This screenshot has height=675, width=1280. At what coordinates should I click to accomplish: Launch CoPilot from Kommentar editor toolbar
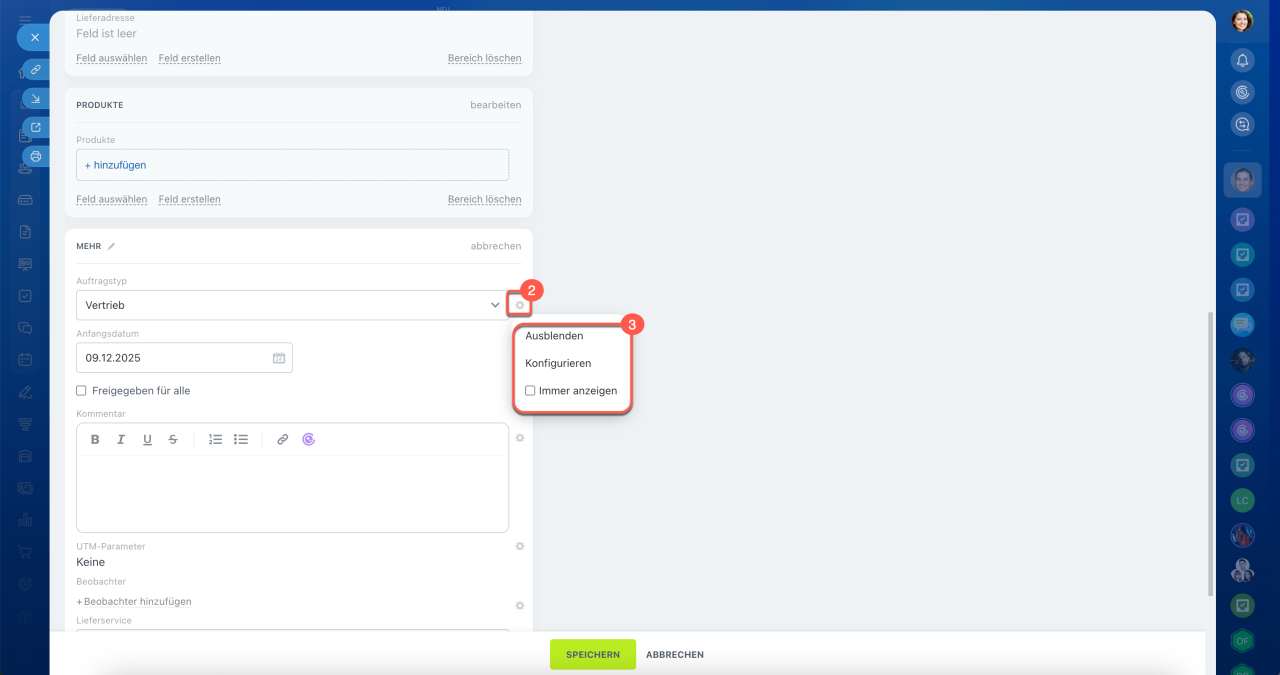click(308, 439)
